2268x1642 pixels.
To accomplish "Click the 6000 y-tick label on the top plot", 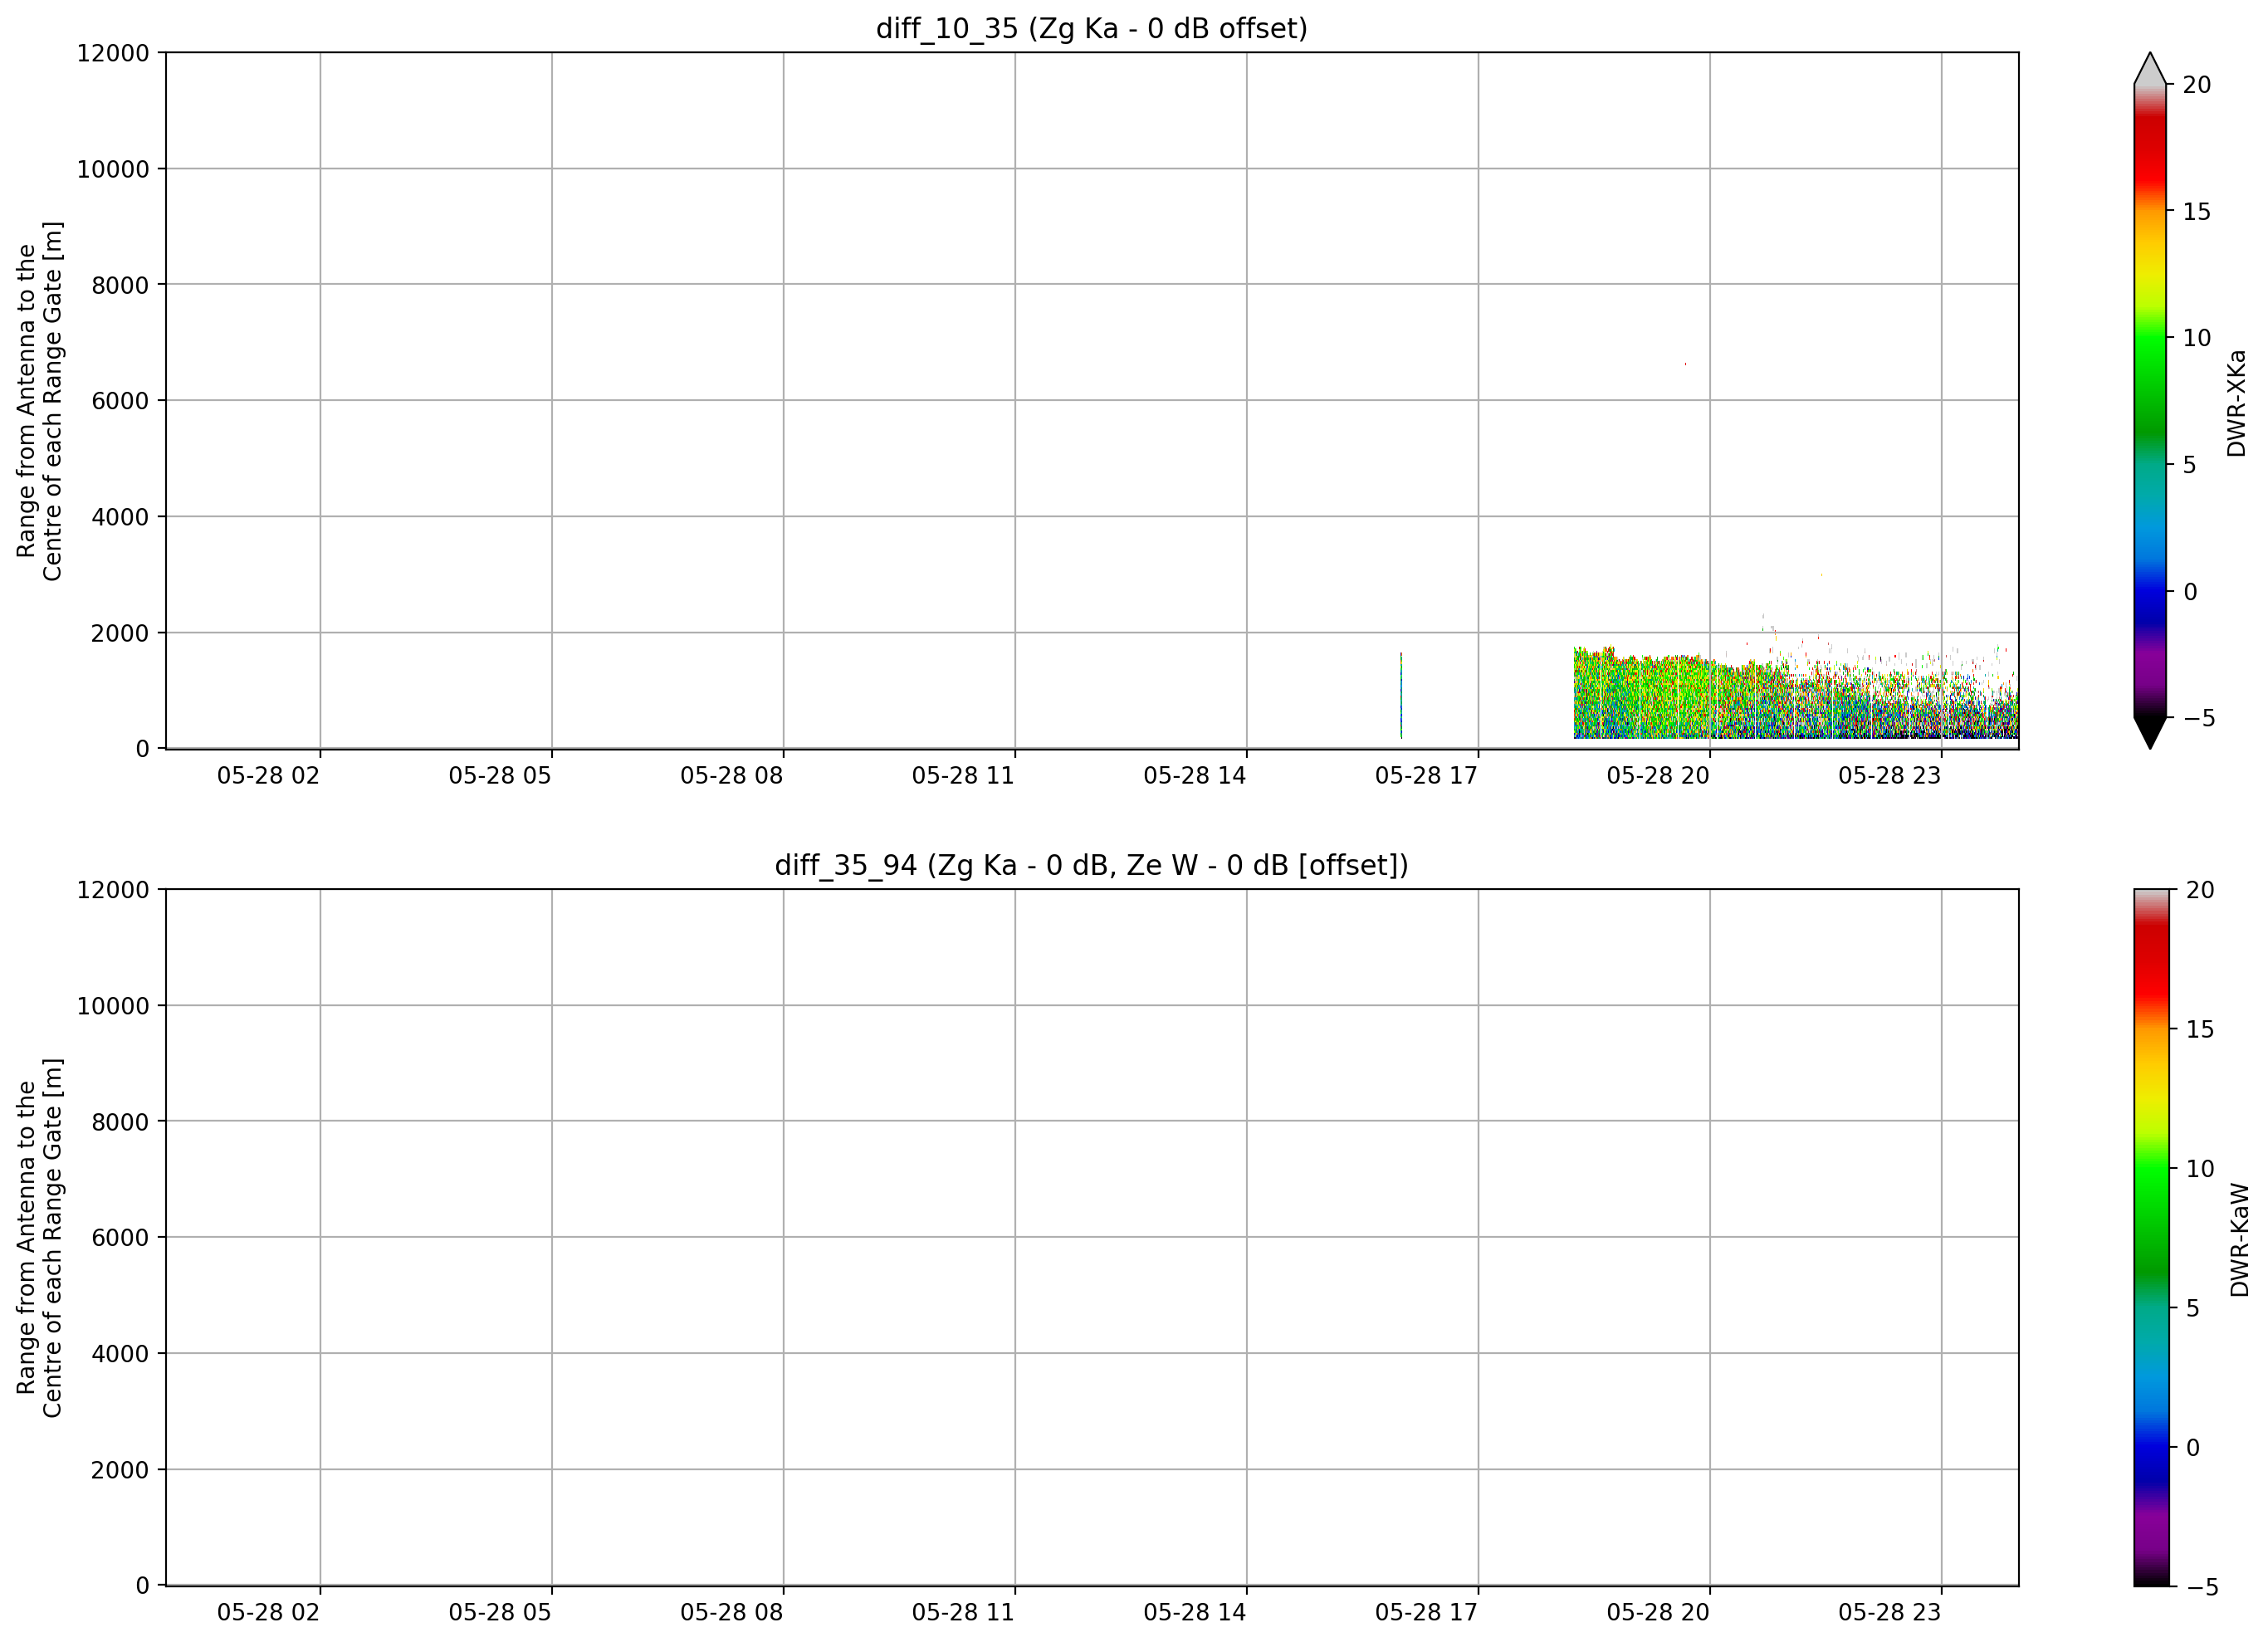I will [x=120, y=401].
